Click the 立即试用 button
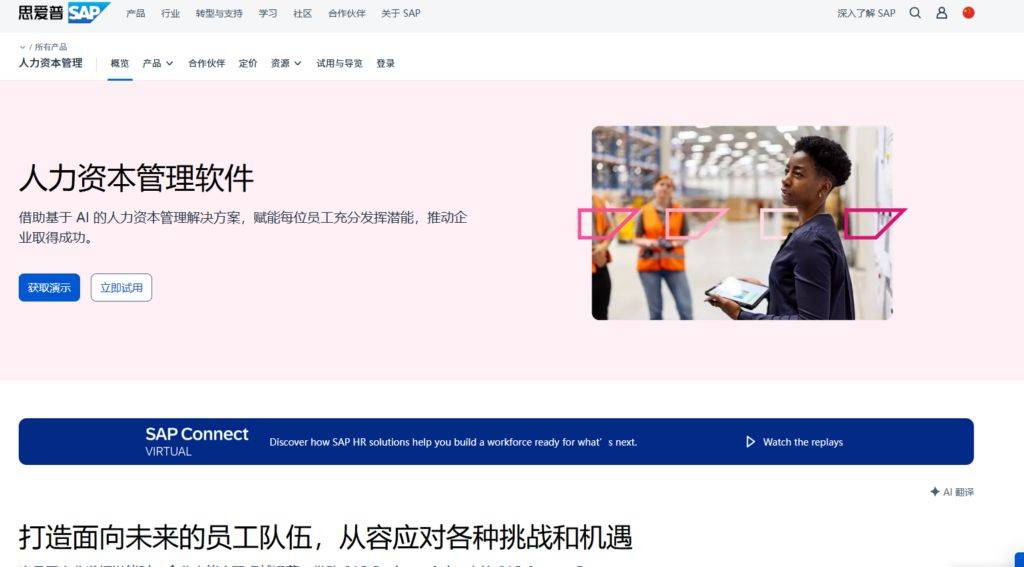This screenshot has height=567, width=1024. (x=121, y=287)
